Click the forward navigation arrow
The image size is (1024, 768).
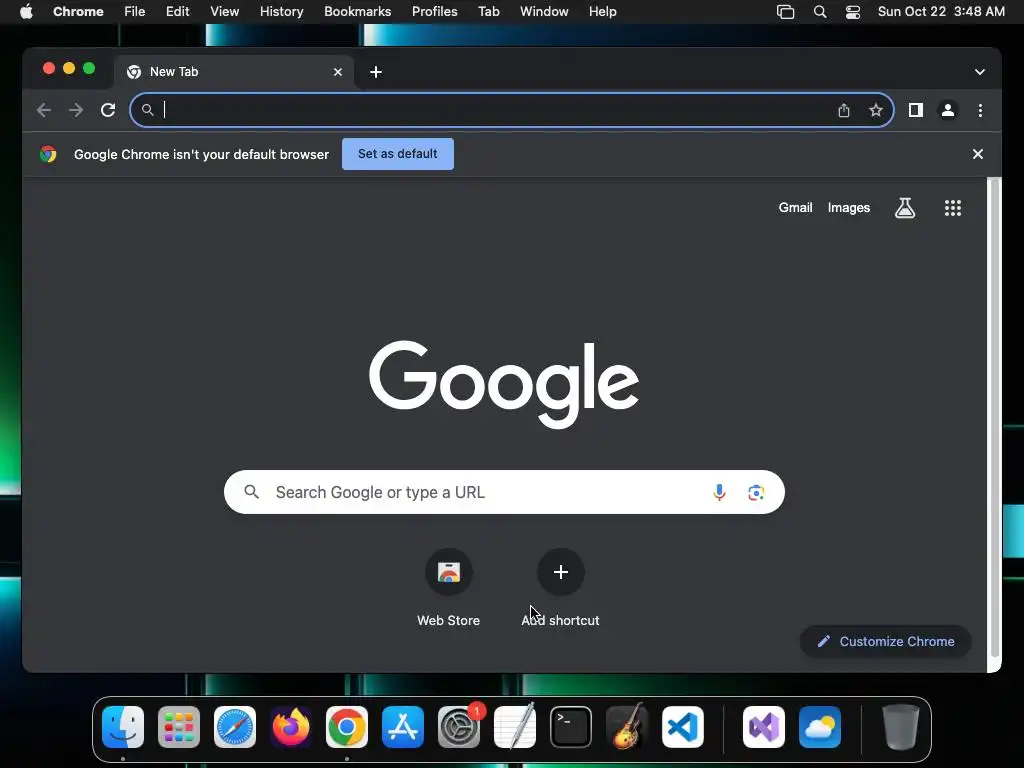point(76,110)
